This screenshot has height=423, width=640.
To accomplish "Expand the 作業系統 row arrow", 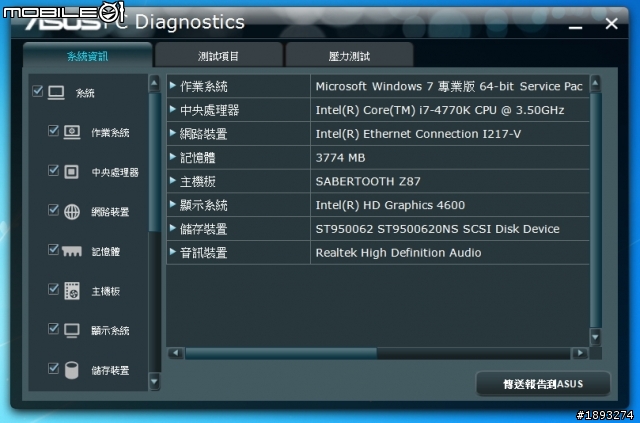I will coord(173,85).
